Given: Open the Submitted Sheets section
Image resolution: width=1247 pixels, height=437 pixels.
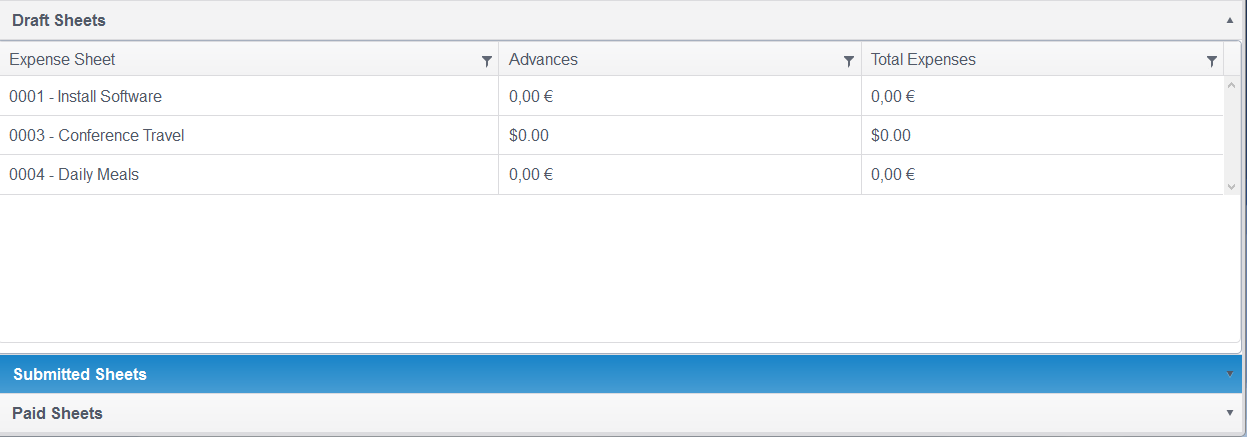Looking at the screenshot, I should [80, 374].
